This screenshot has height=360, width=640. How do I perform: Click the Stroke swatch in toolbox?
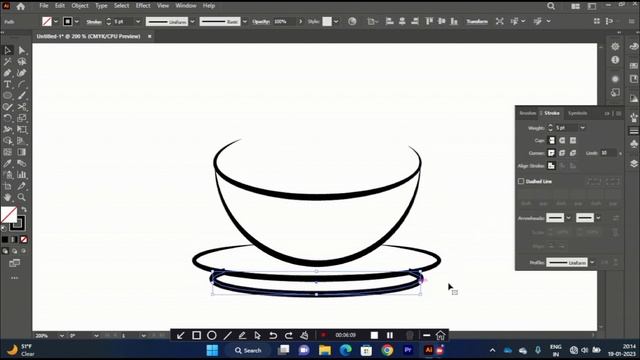click(18, 224)
